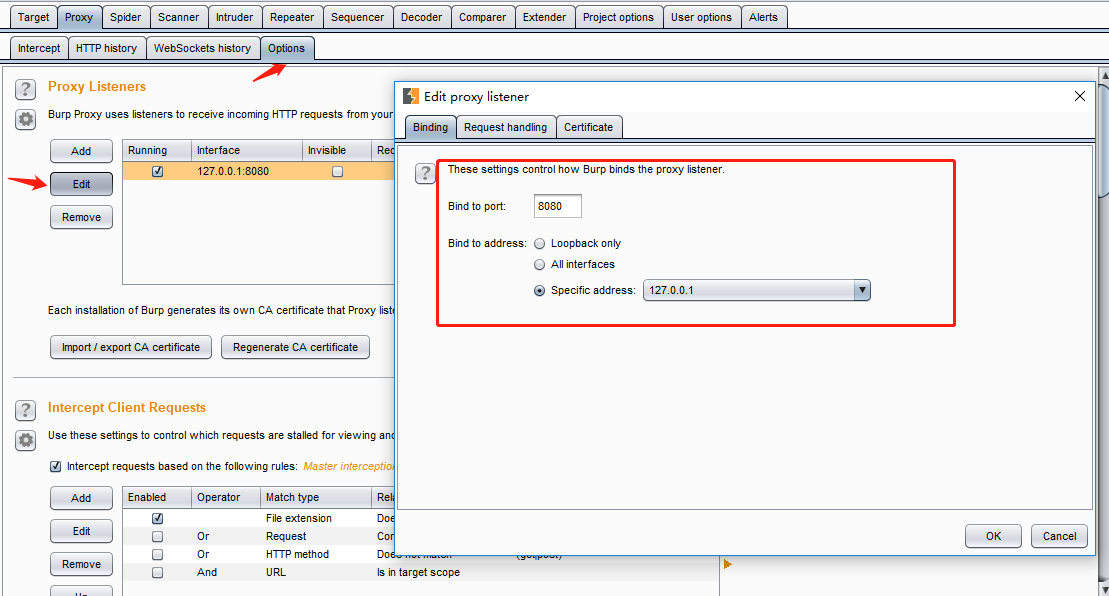The width and height of the screenshot is (1109, 596).
Task: Sort listeners by Running column header
Action: tap(157, 151)
